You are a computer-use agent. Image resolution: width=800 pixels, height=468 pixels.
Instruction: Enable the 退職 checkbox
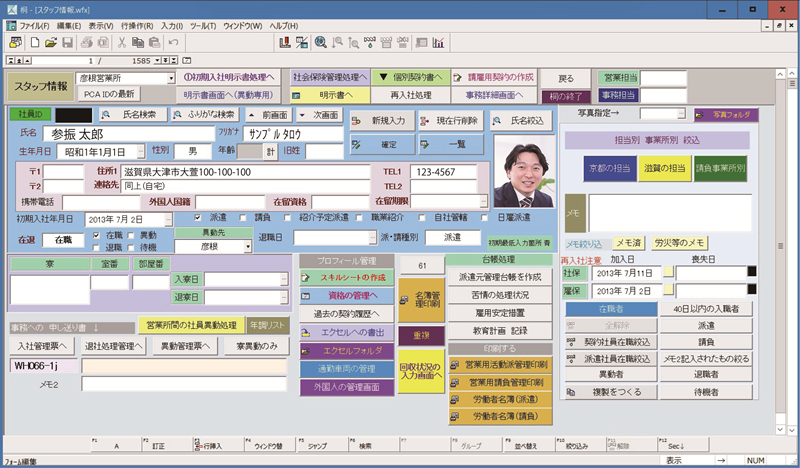coord(96,247)
